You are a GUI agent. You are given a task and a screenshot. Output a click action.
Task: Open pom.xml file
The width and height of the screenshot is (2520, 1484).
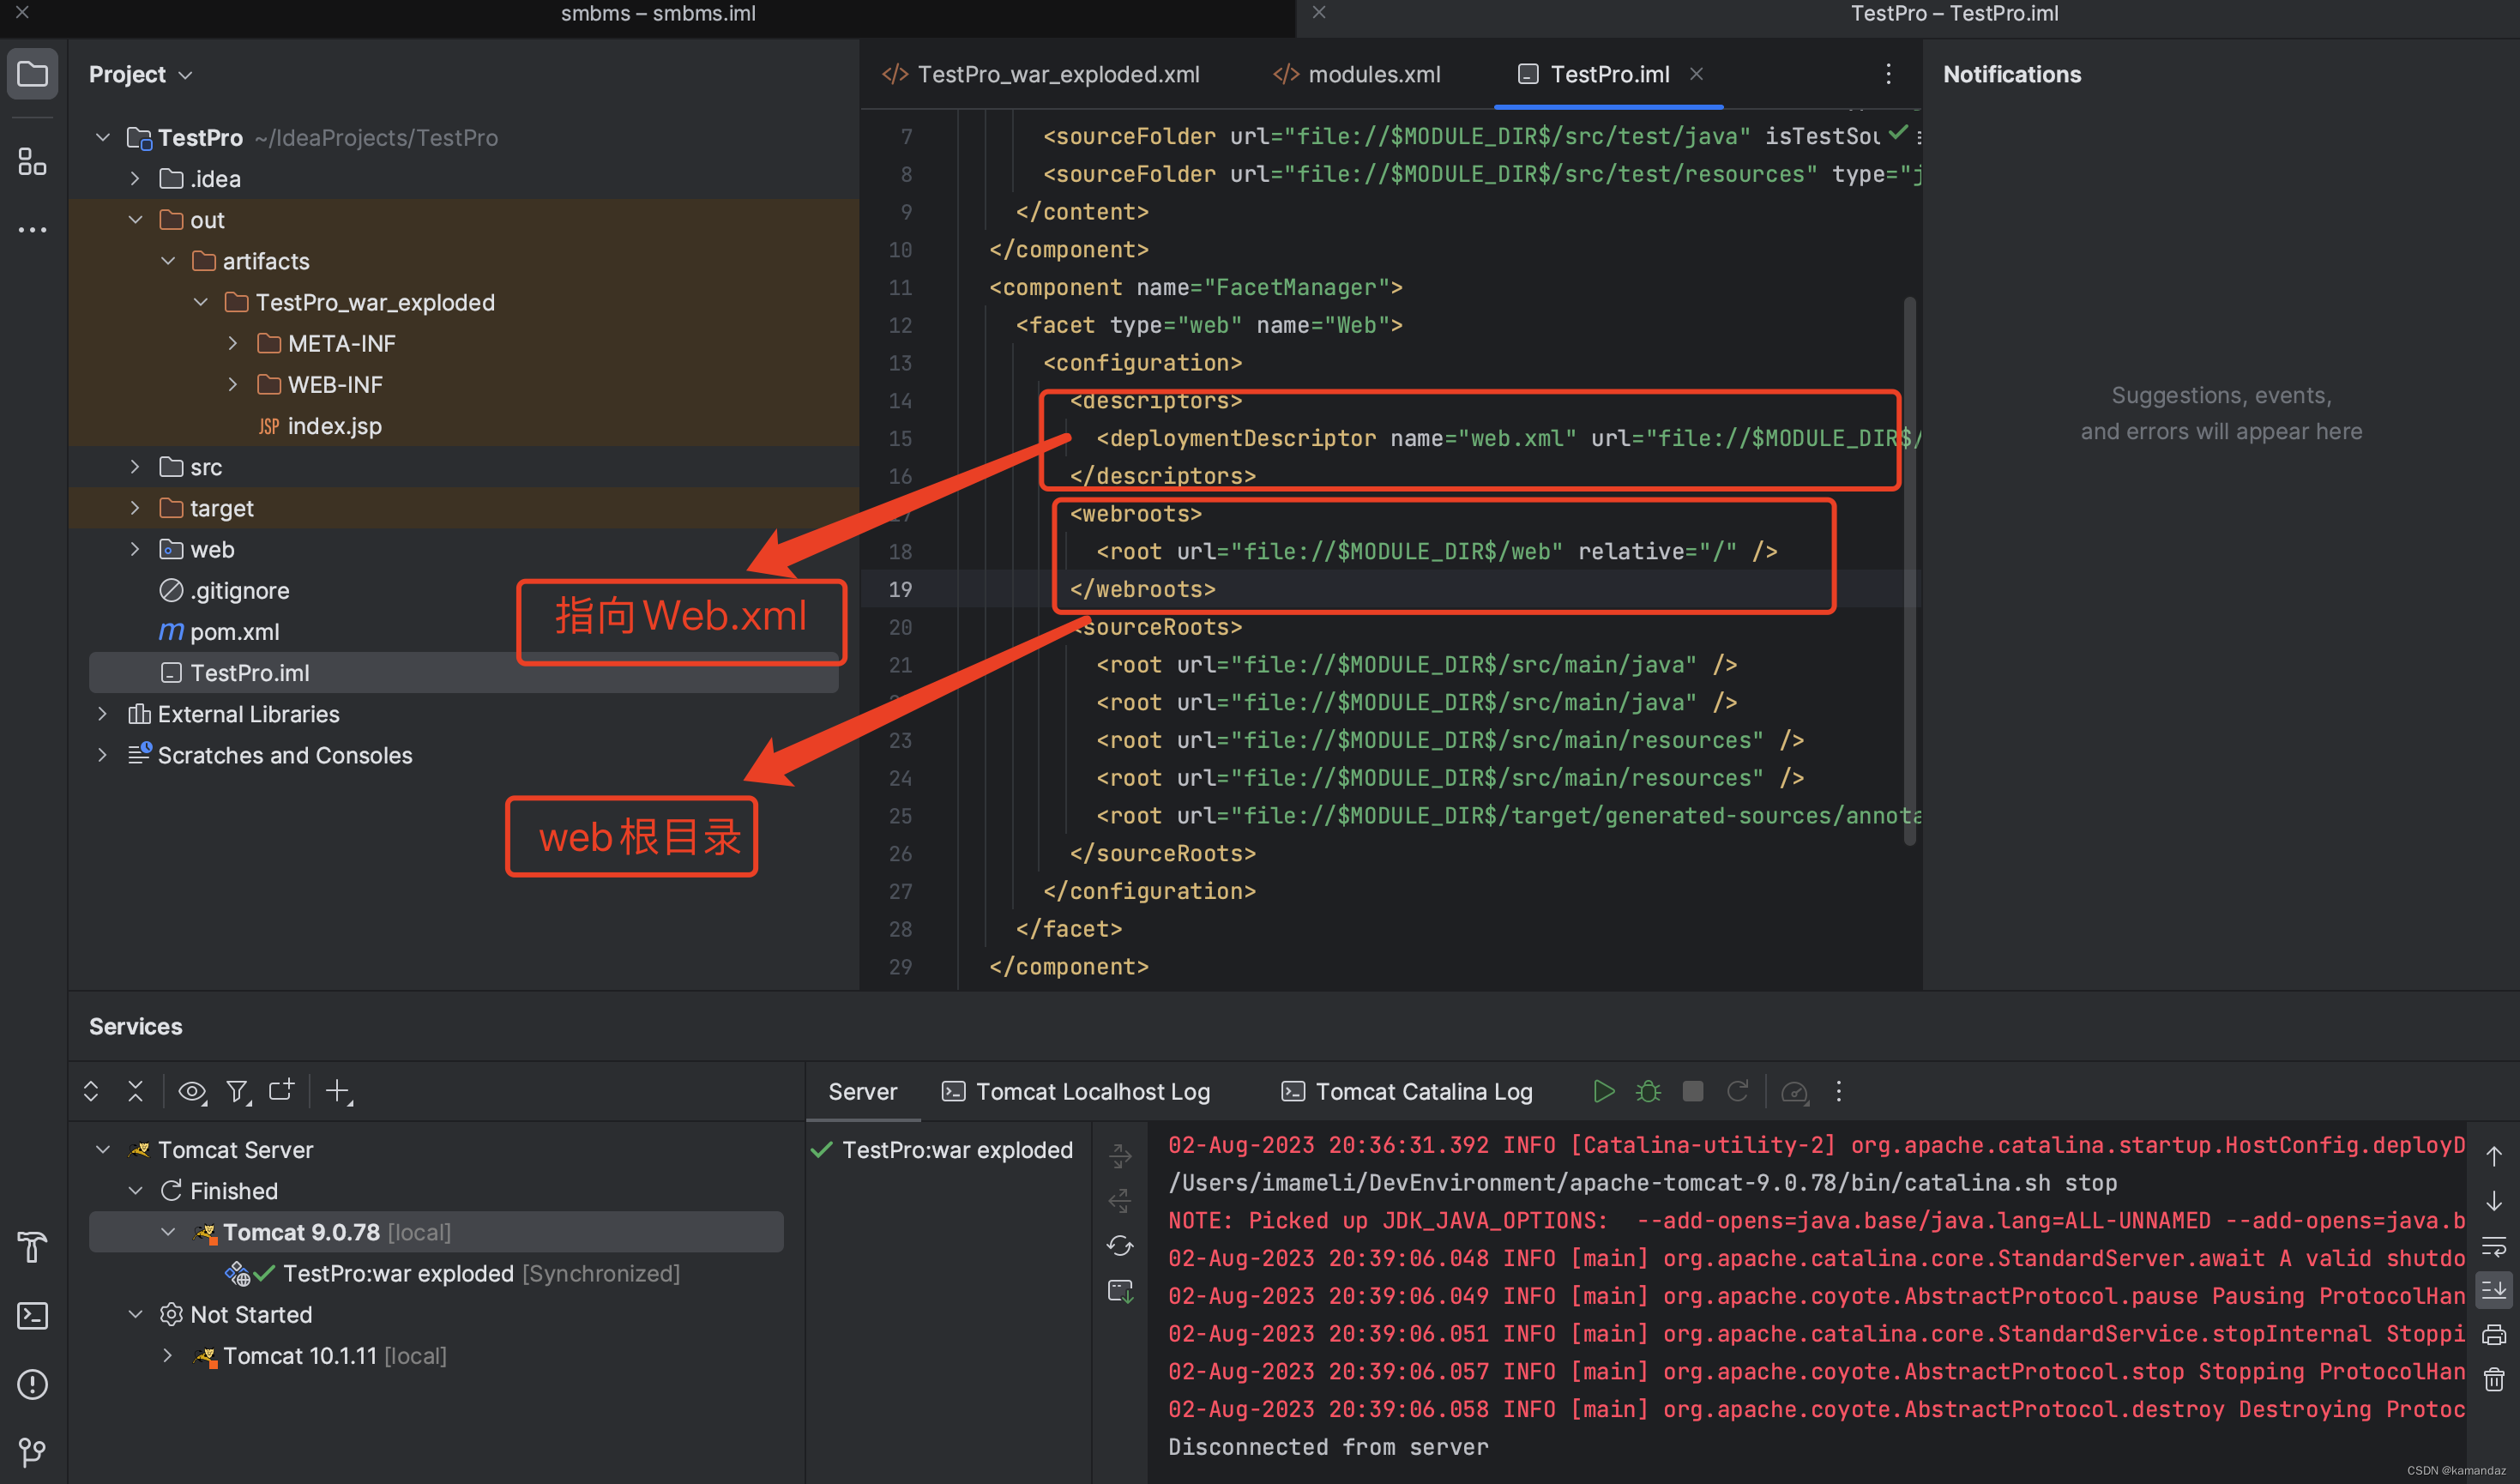[x=219, y=631]
